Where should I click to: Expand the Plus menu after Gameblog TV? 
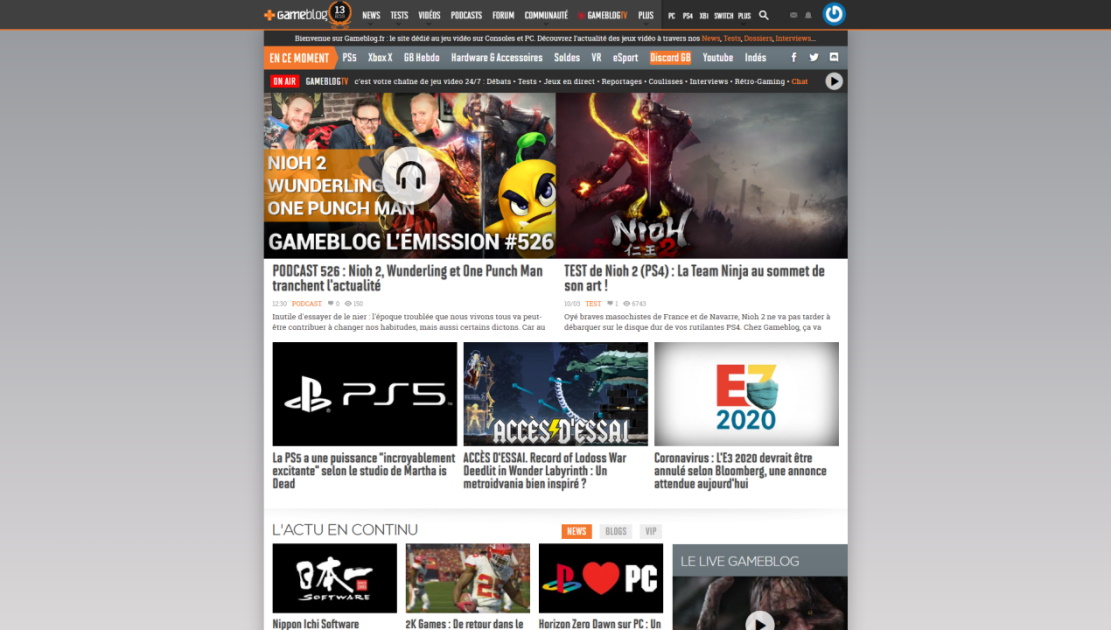[645, 15]
